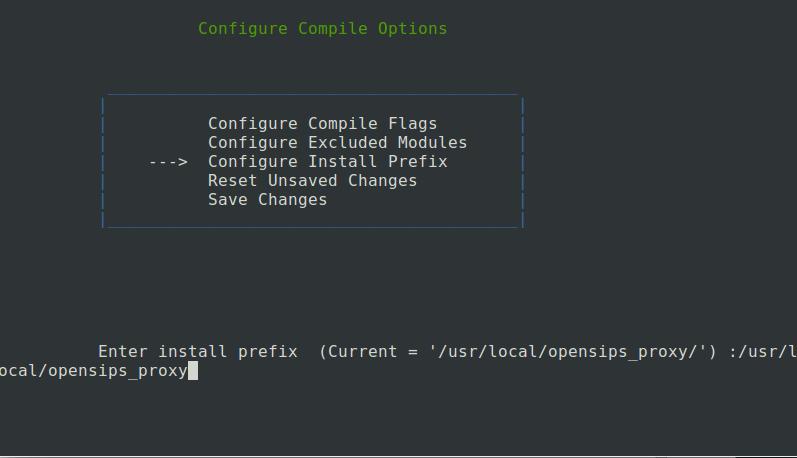Click the word Modules in the menu
Viewport: 797px width, 458px height.
pos(433,142)
